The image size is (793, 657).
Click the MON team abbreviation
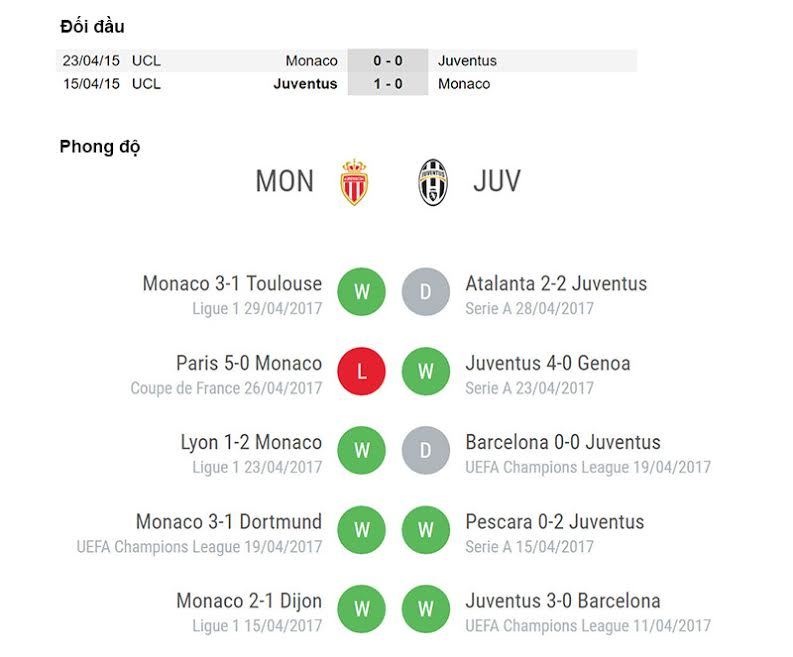284,181
